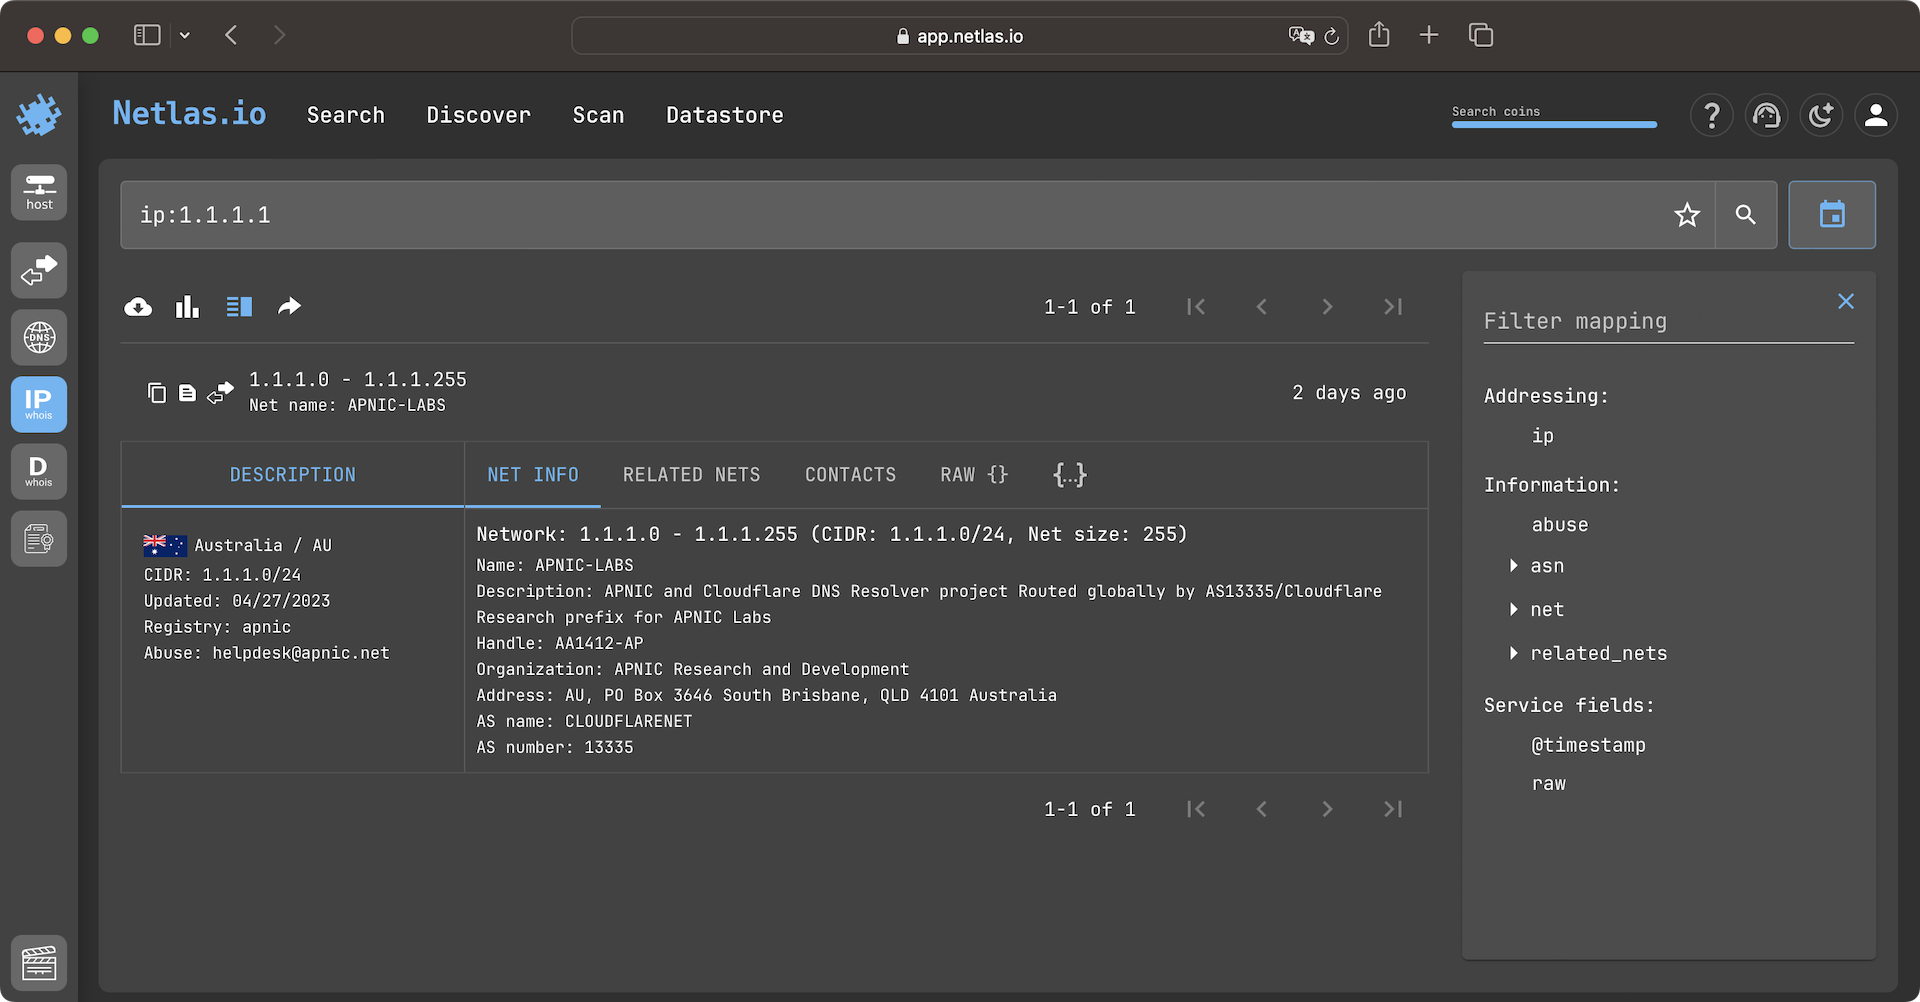This screenshot has height=1002, width=1920.
Task: Click the share results arrow icon
Action: coord(289,306)
